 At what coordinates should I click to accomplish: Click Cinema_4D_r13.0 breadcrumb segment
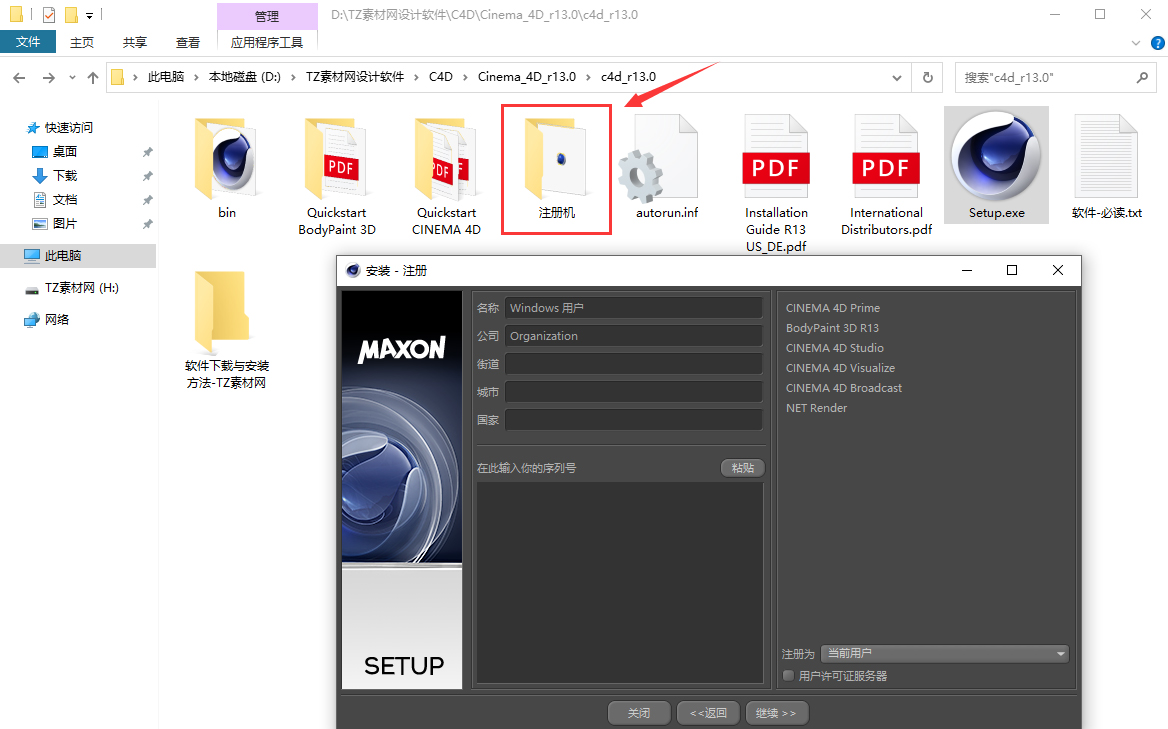coord(527,77)
